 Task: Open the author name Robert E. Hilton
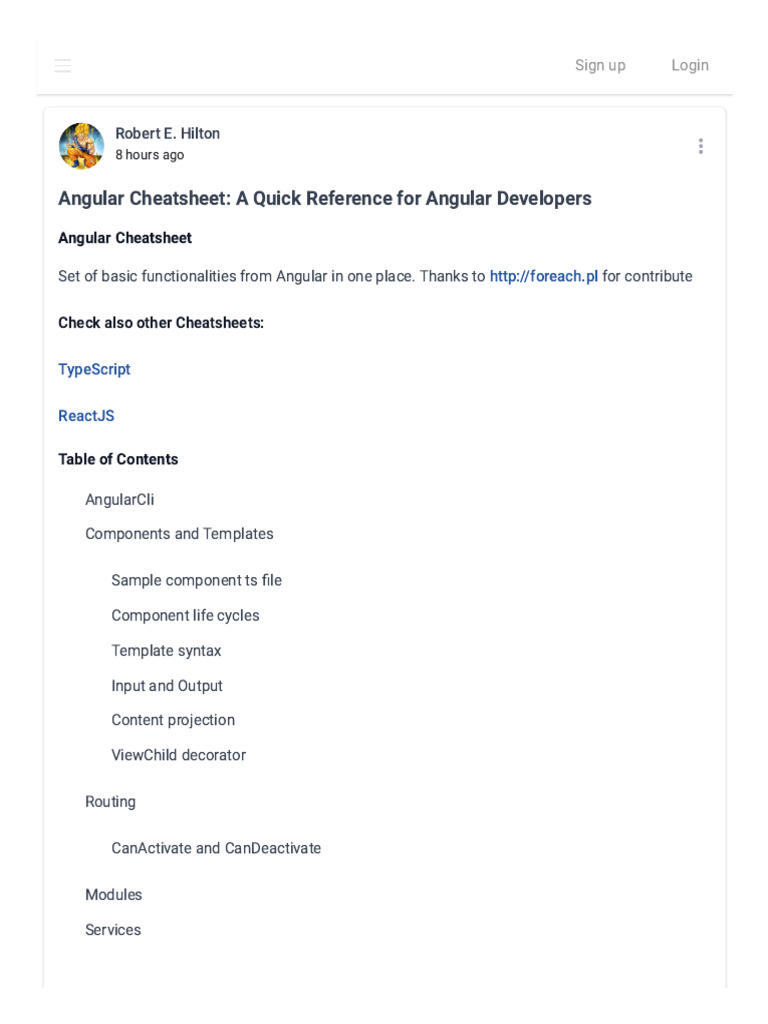167,134
